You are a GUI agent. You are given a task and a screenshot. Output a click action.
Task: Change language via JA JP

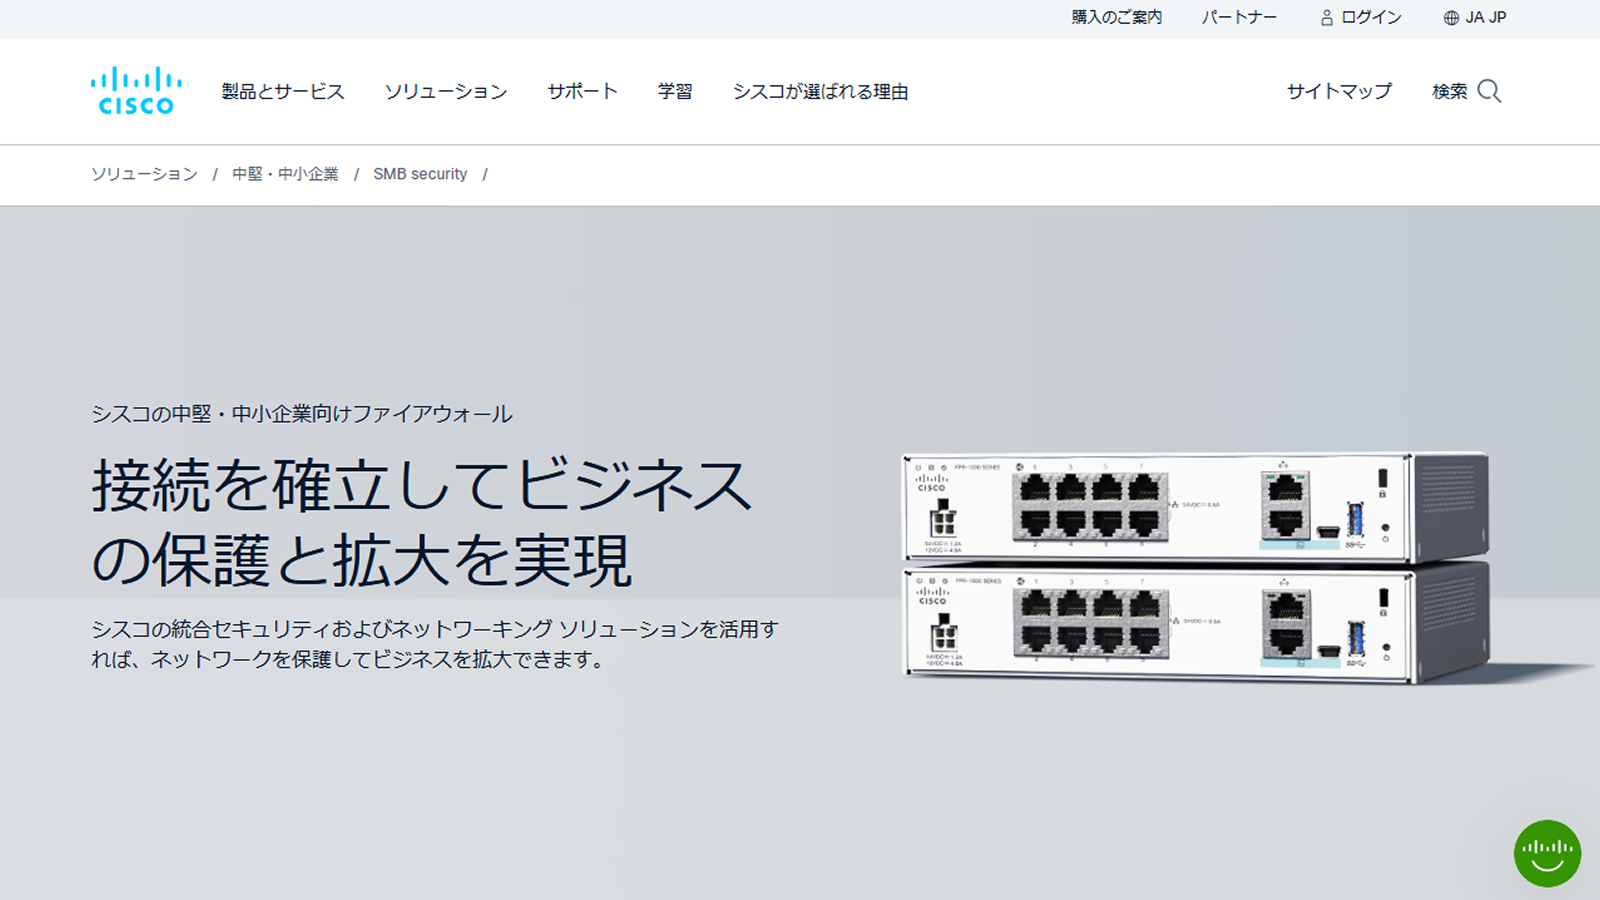1486,18
